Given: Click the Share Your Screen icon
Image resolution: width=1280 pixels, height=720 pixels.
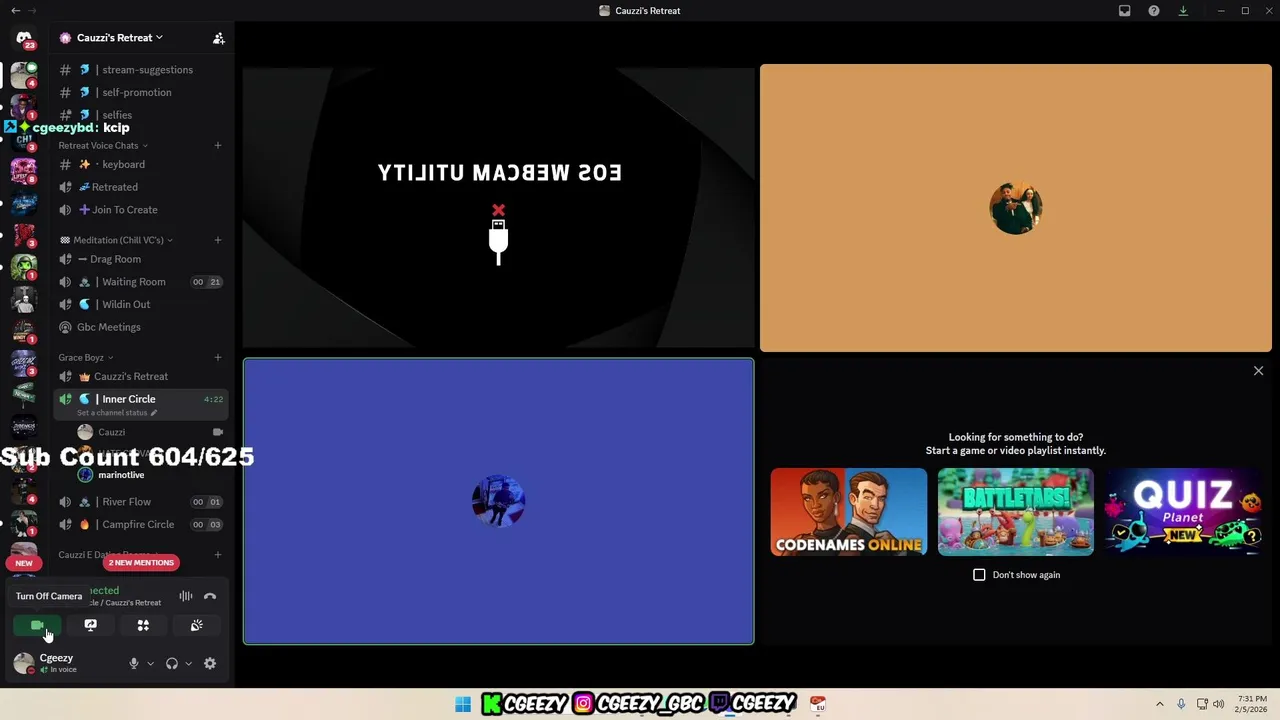Looking at the screenshot, I should pyautogui.click(x=90, y=626).
